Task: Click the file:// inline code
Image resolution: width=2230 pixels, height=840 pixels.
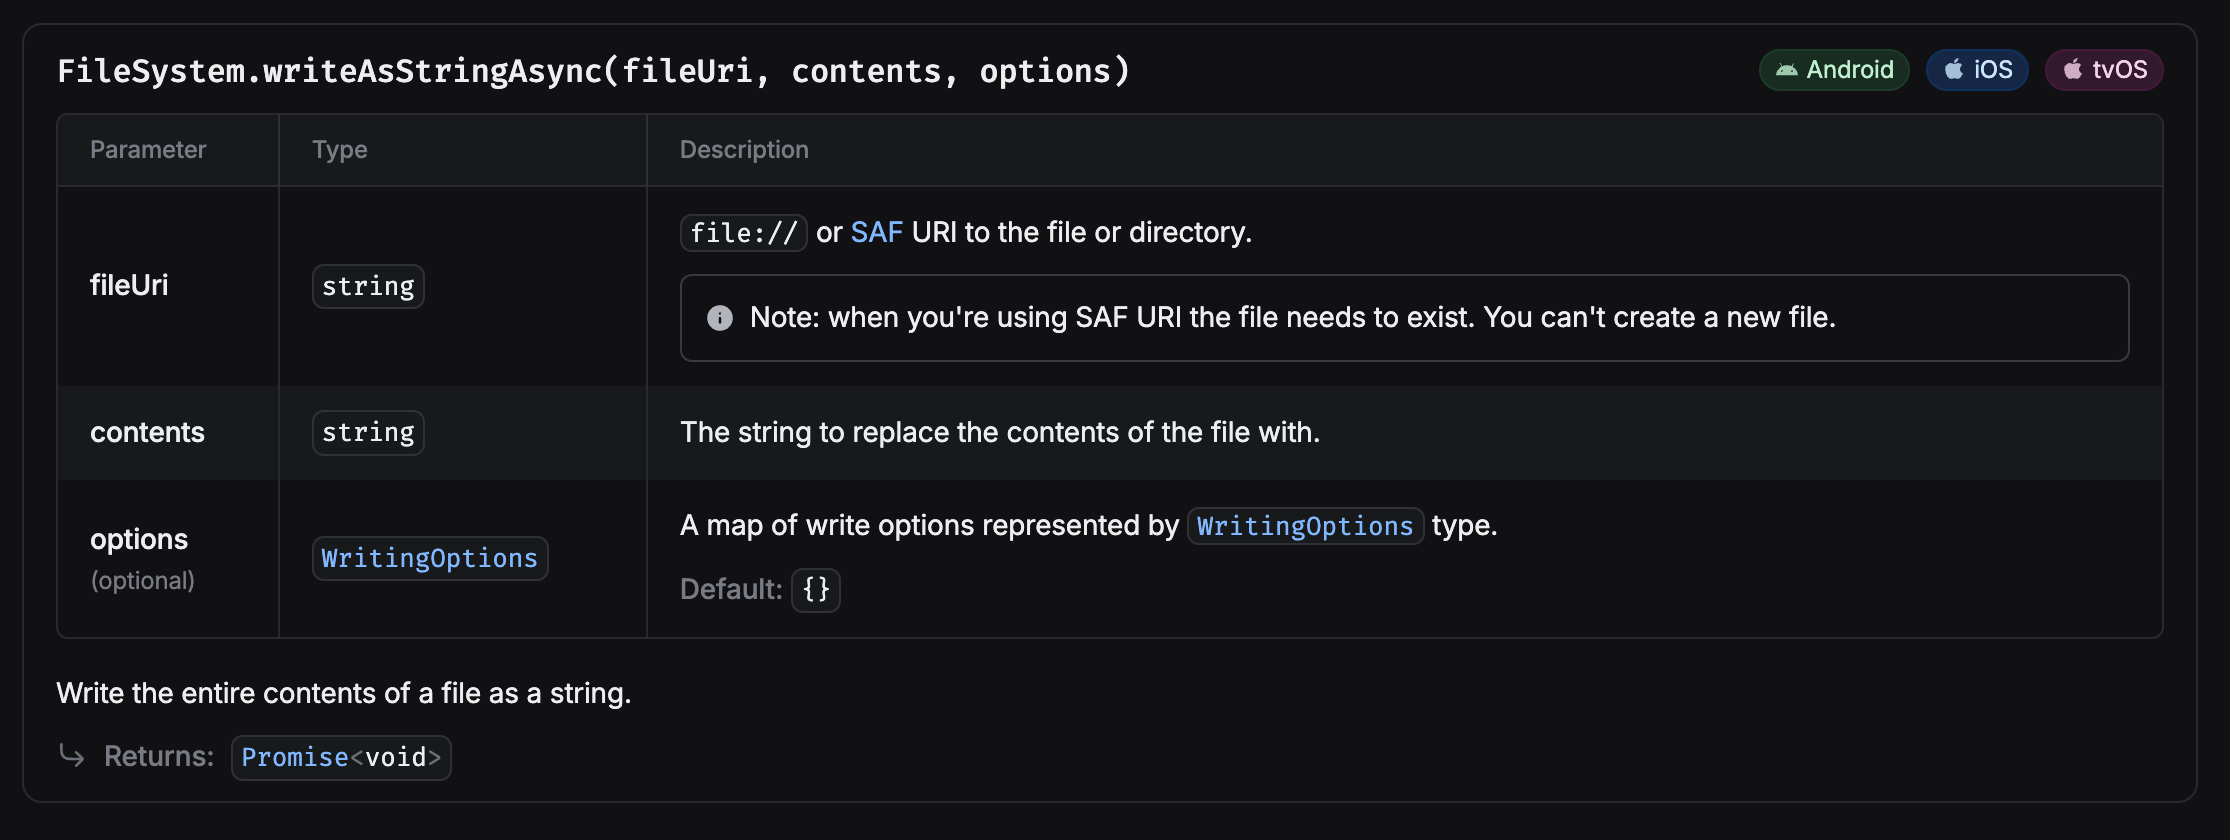Action: (743, 233)
